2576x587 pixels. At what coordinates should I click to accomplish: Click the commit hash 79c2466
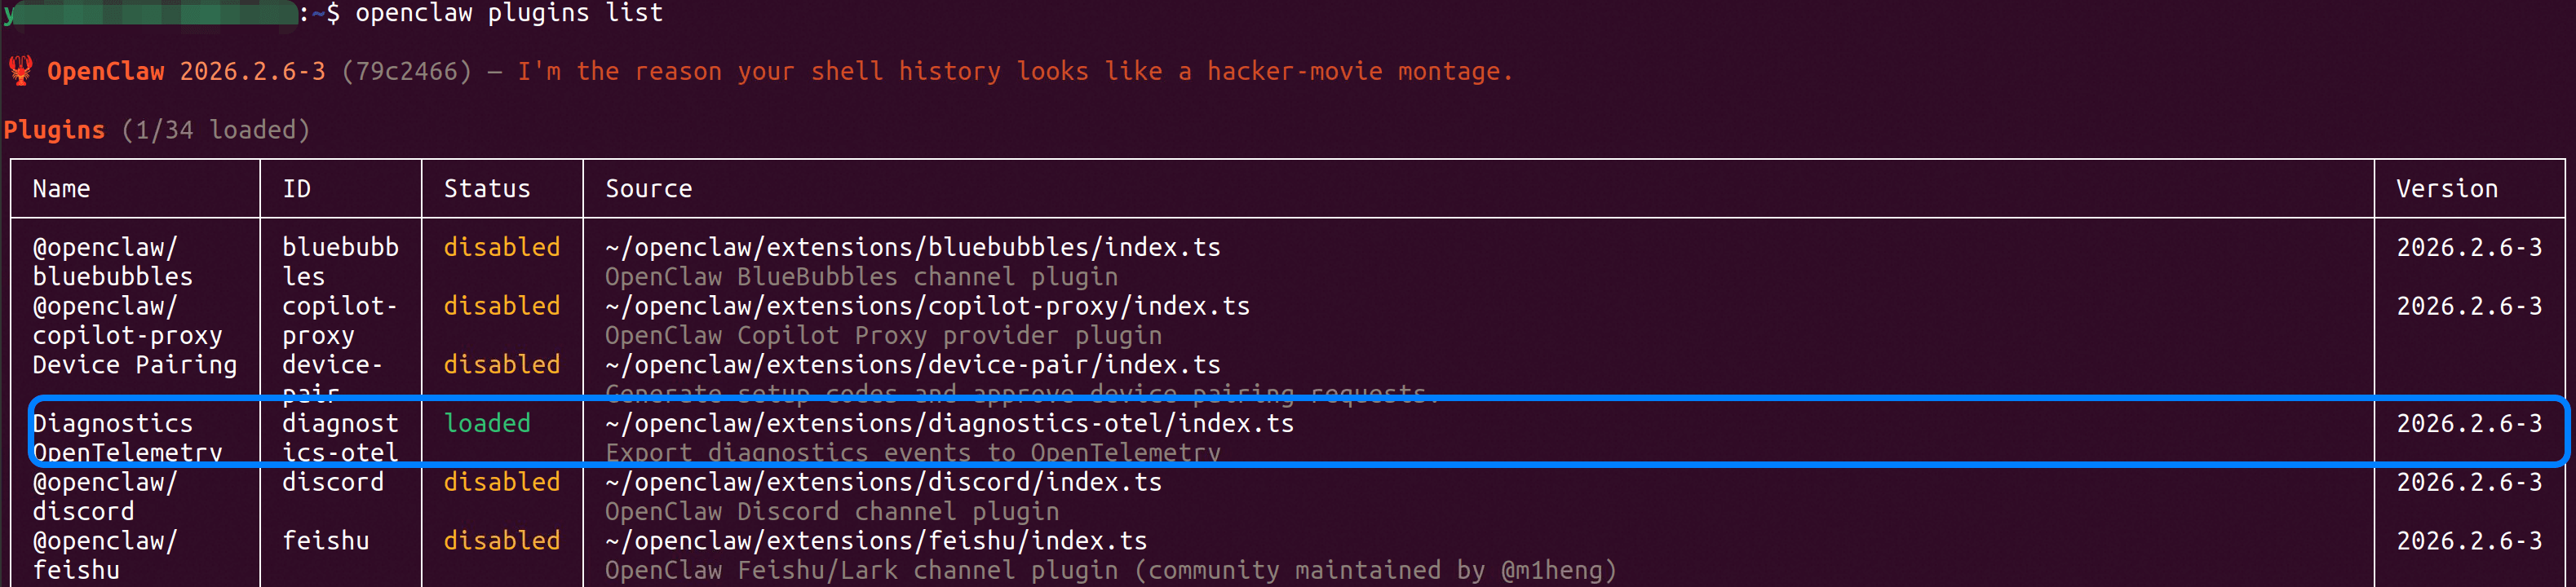click(x=406, y=72)
